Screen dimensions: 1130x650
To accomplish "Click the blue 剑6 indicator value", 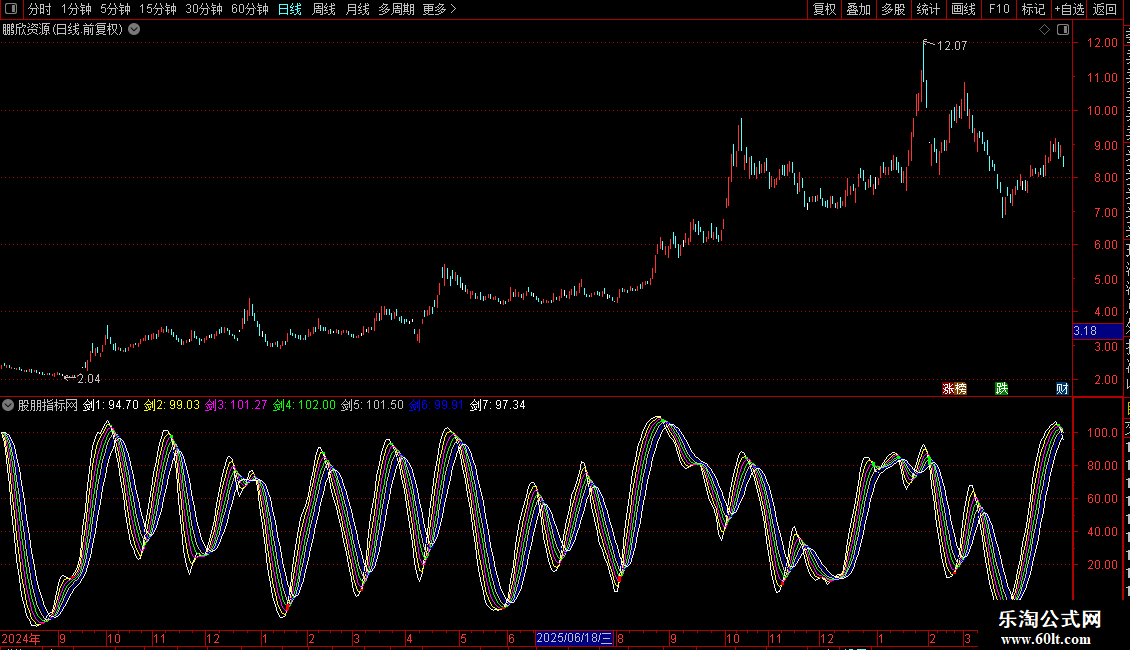I will tap(437, 405).
